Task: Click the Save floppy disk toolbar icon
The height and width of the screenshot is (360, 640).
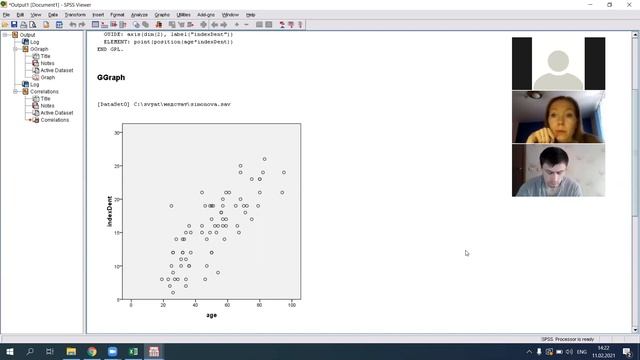Action: pos(14,24)
